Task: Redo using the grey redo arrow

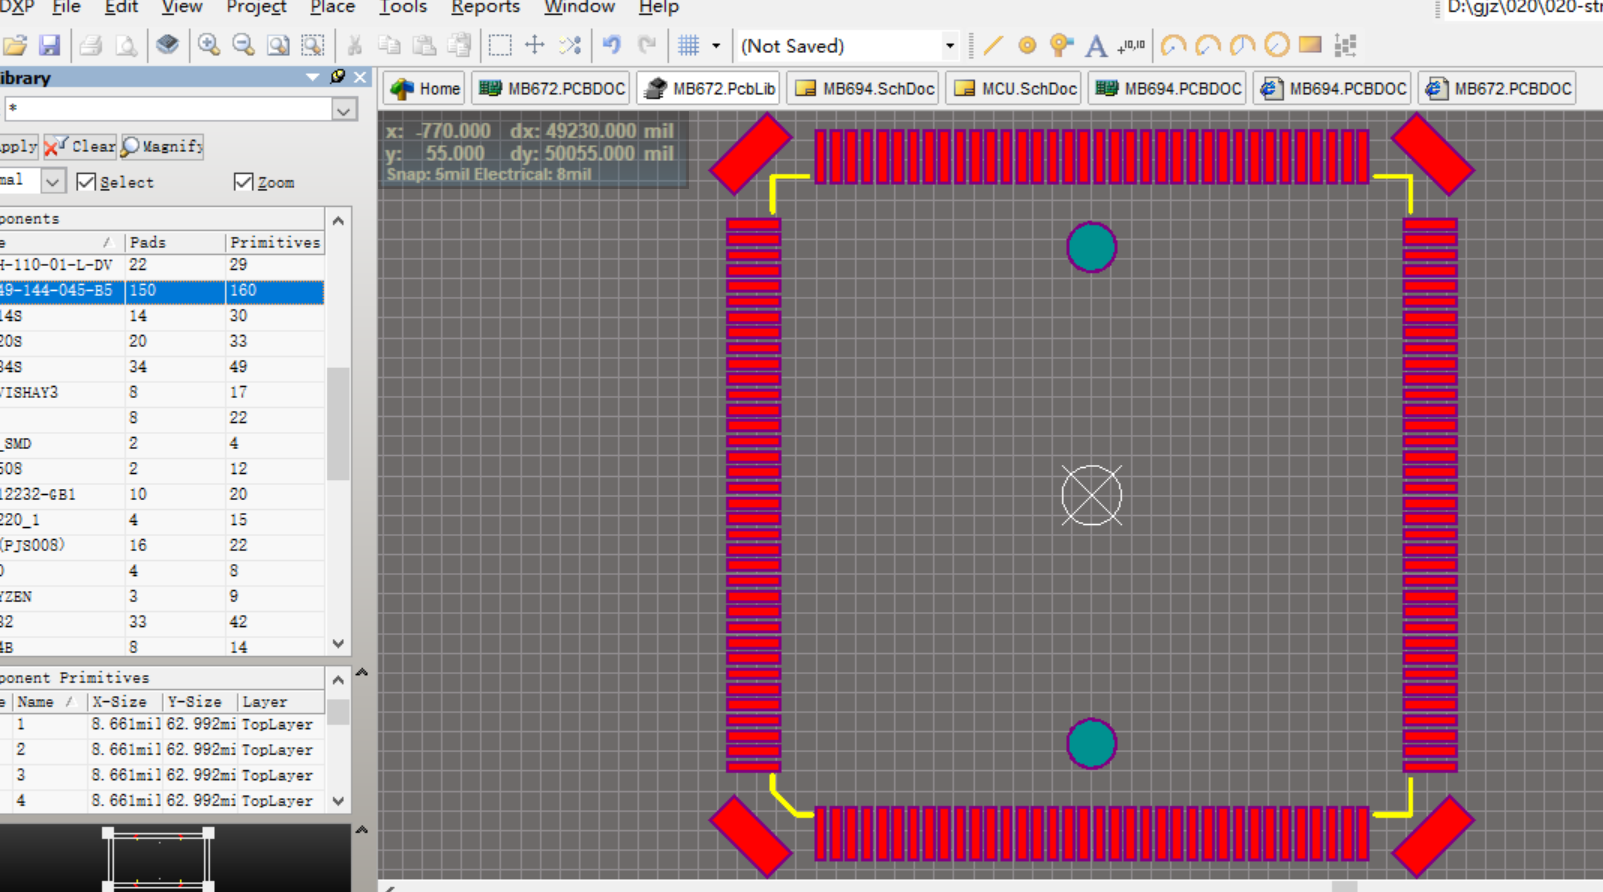Action: click(647, 46)
